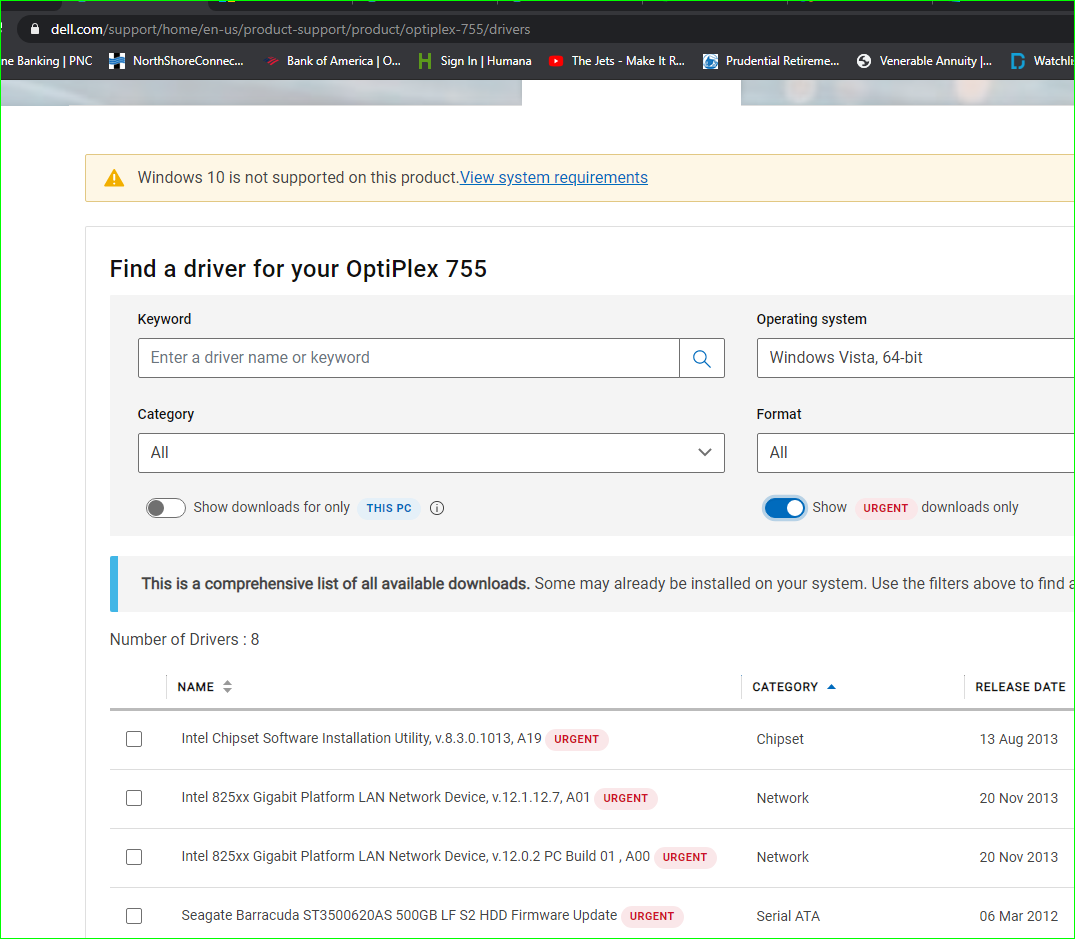
Task: Click the NAME column header text
Action: [x=195, y=687]
